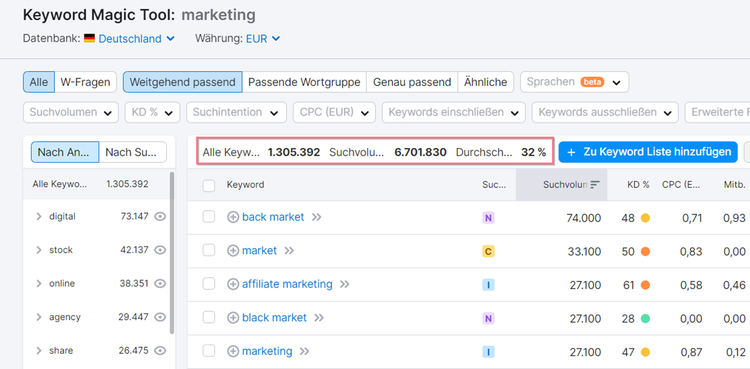The image size is (750, 369).
Task: Open the Suchvolumen filter dropdown
Action: [x=71, y=112]
